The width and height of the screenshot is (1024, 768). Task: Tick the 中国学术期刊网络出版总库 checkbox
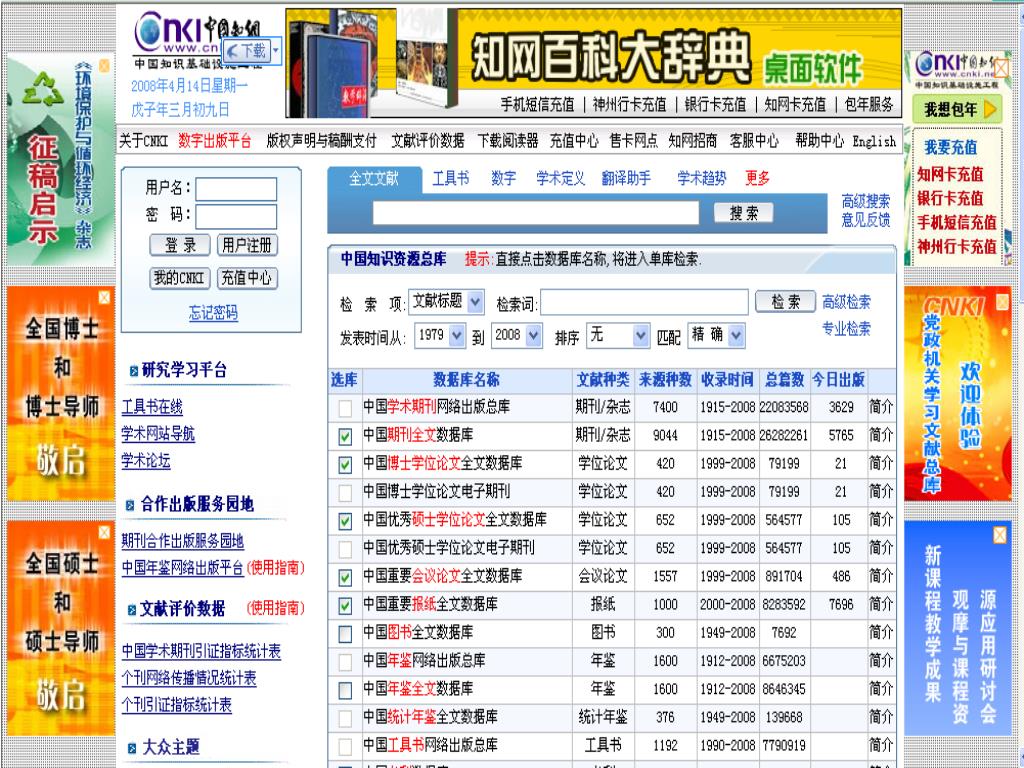point(345,408)
